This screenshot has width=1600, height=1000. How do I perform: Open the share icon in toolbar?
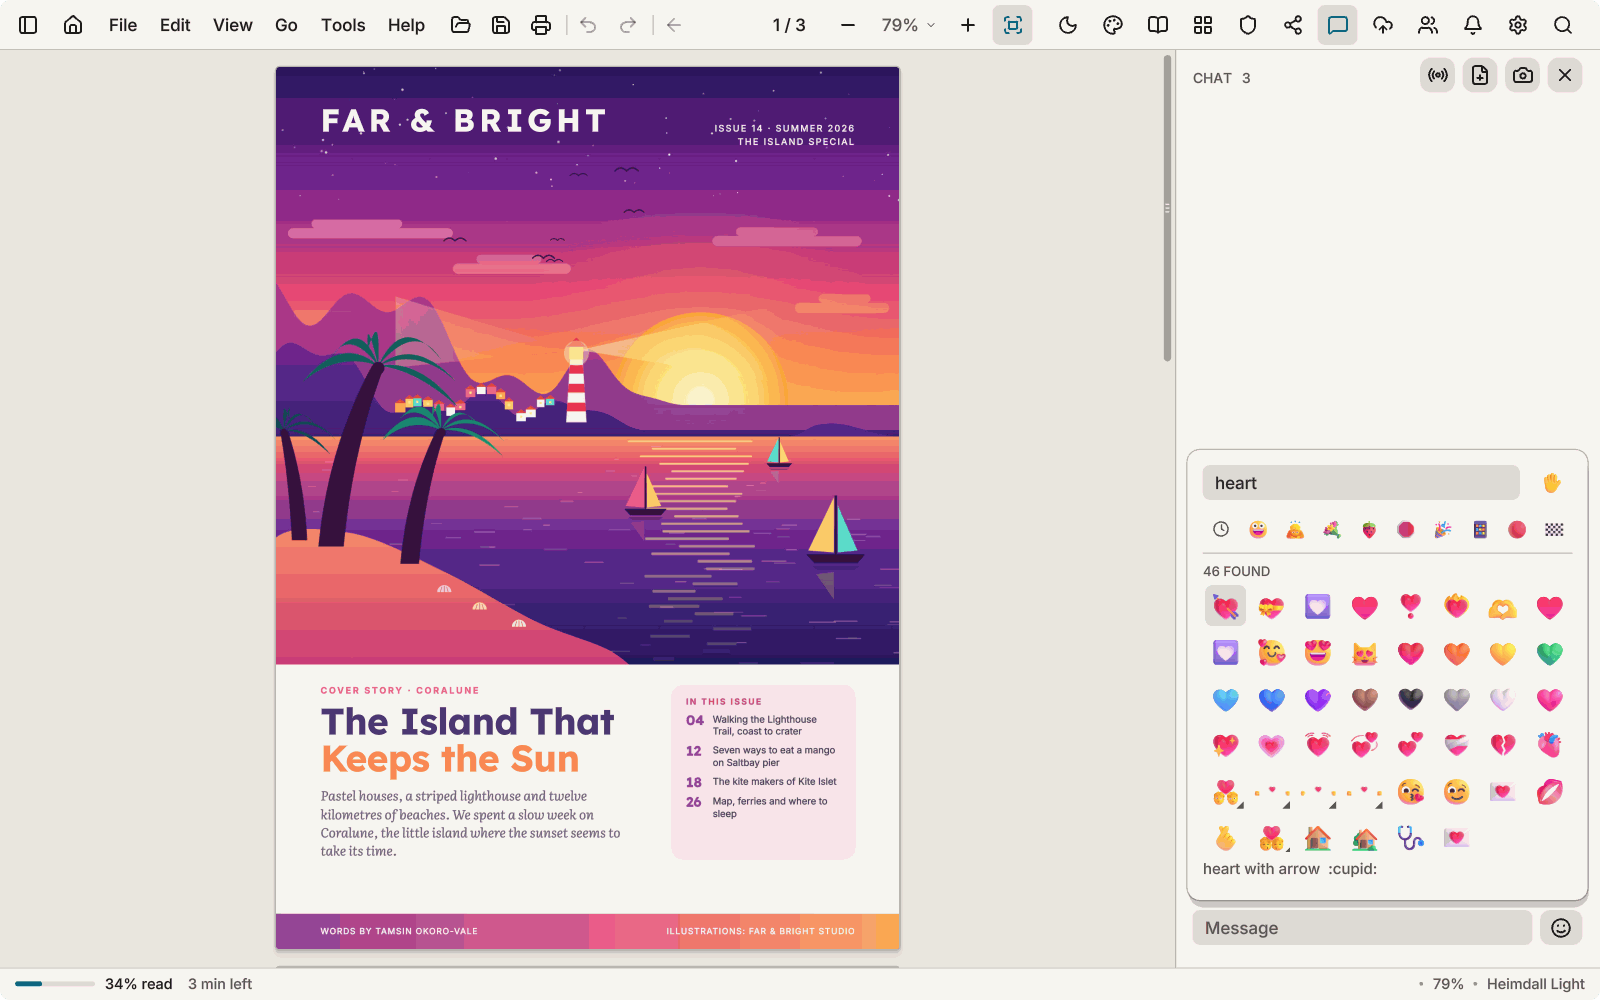point(1293,25)
